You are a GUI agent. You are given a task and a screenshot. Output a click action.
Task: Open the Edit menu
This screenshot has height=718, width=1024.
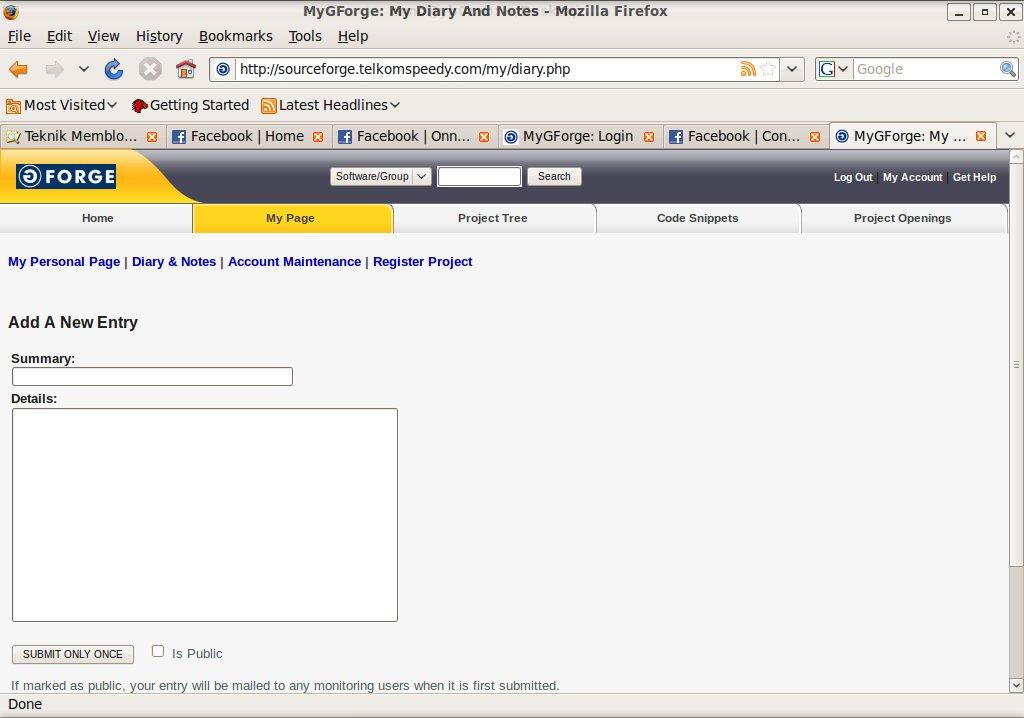pos(59,37)
